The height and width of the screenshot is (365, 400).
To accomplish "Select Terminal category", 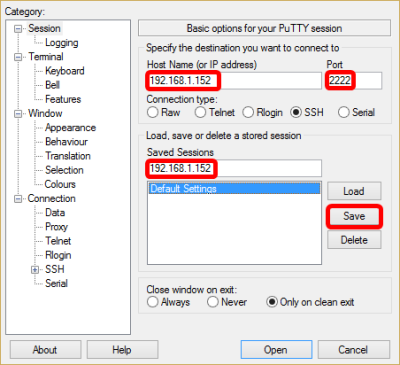I will (46, 57).
